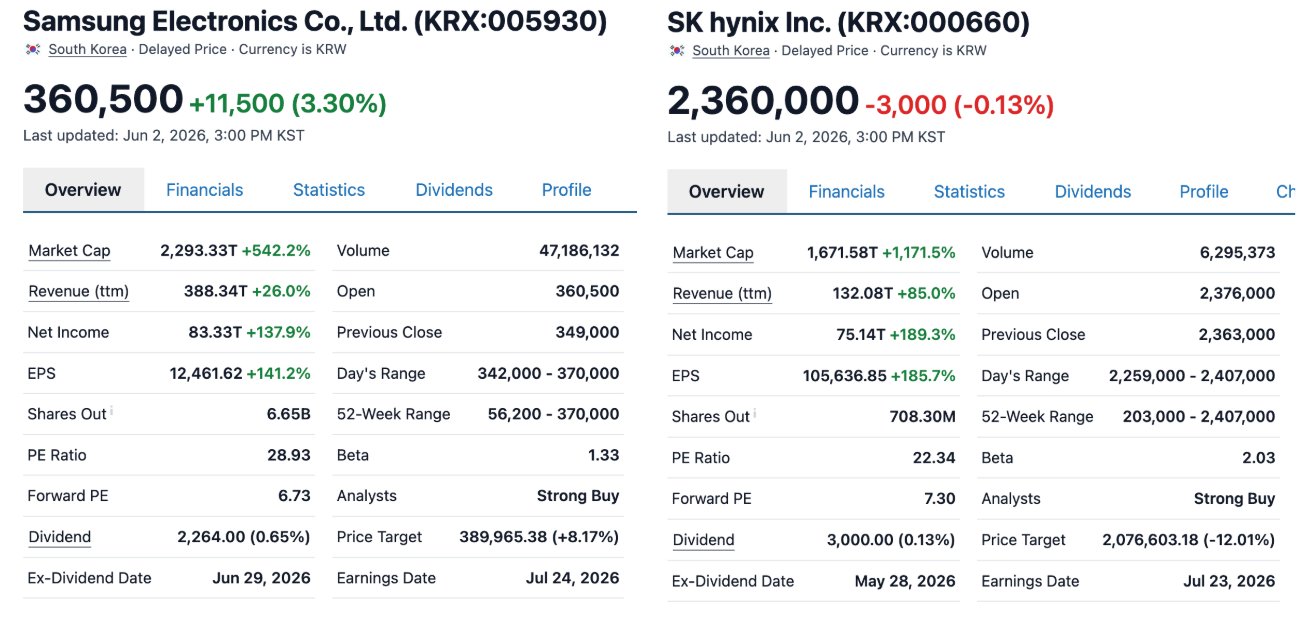Click SK hynix Inc. heading
This screenshot has width=1314, height=620.
pos(849,22)
